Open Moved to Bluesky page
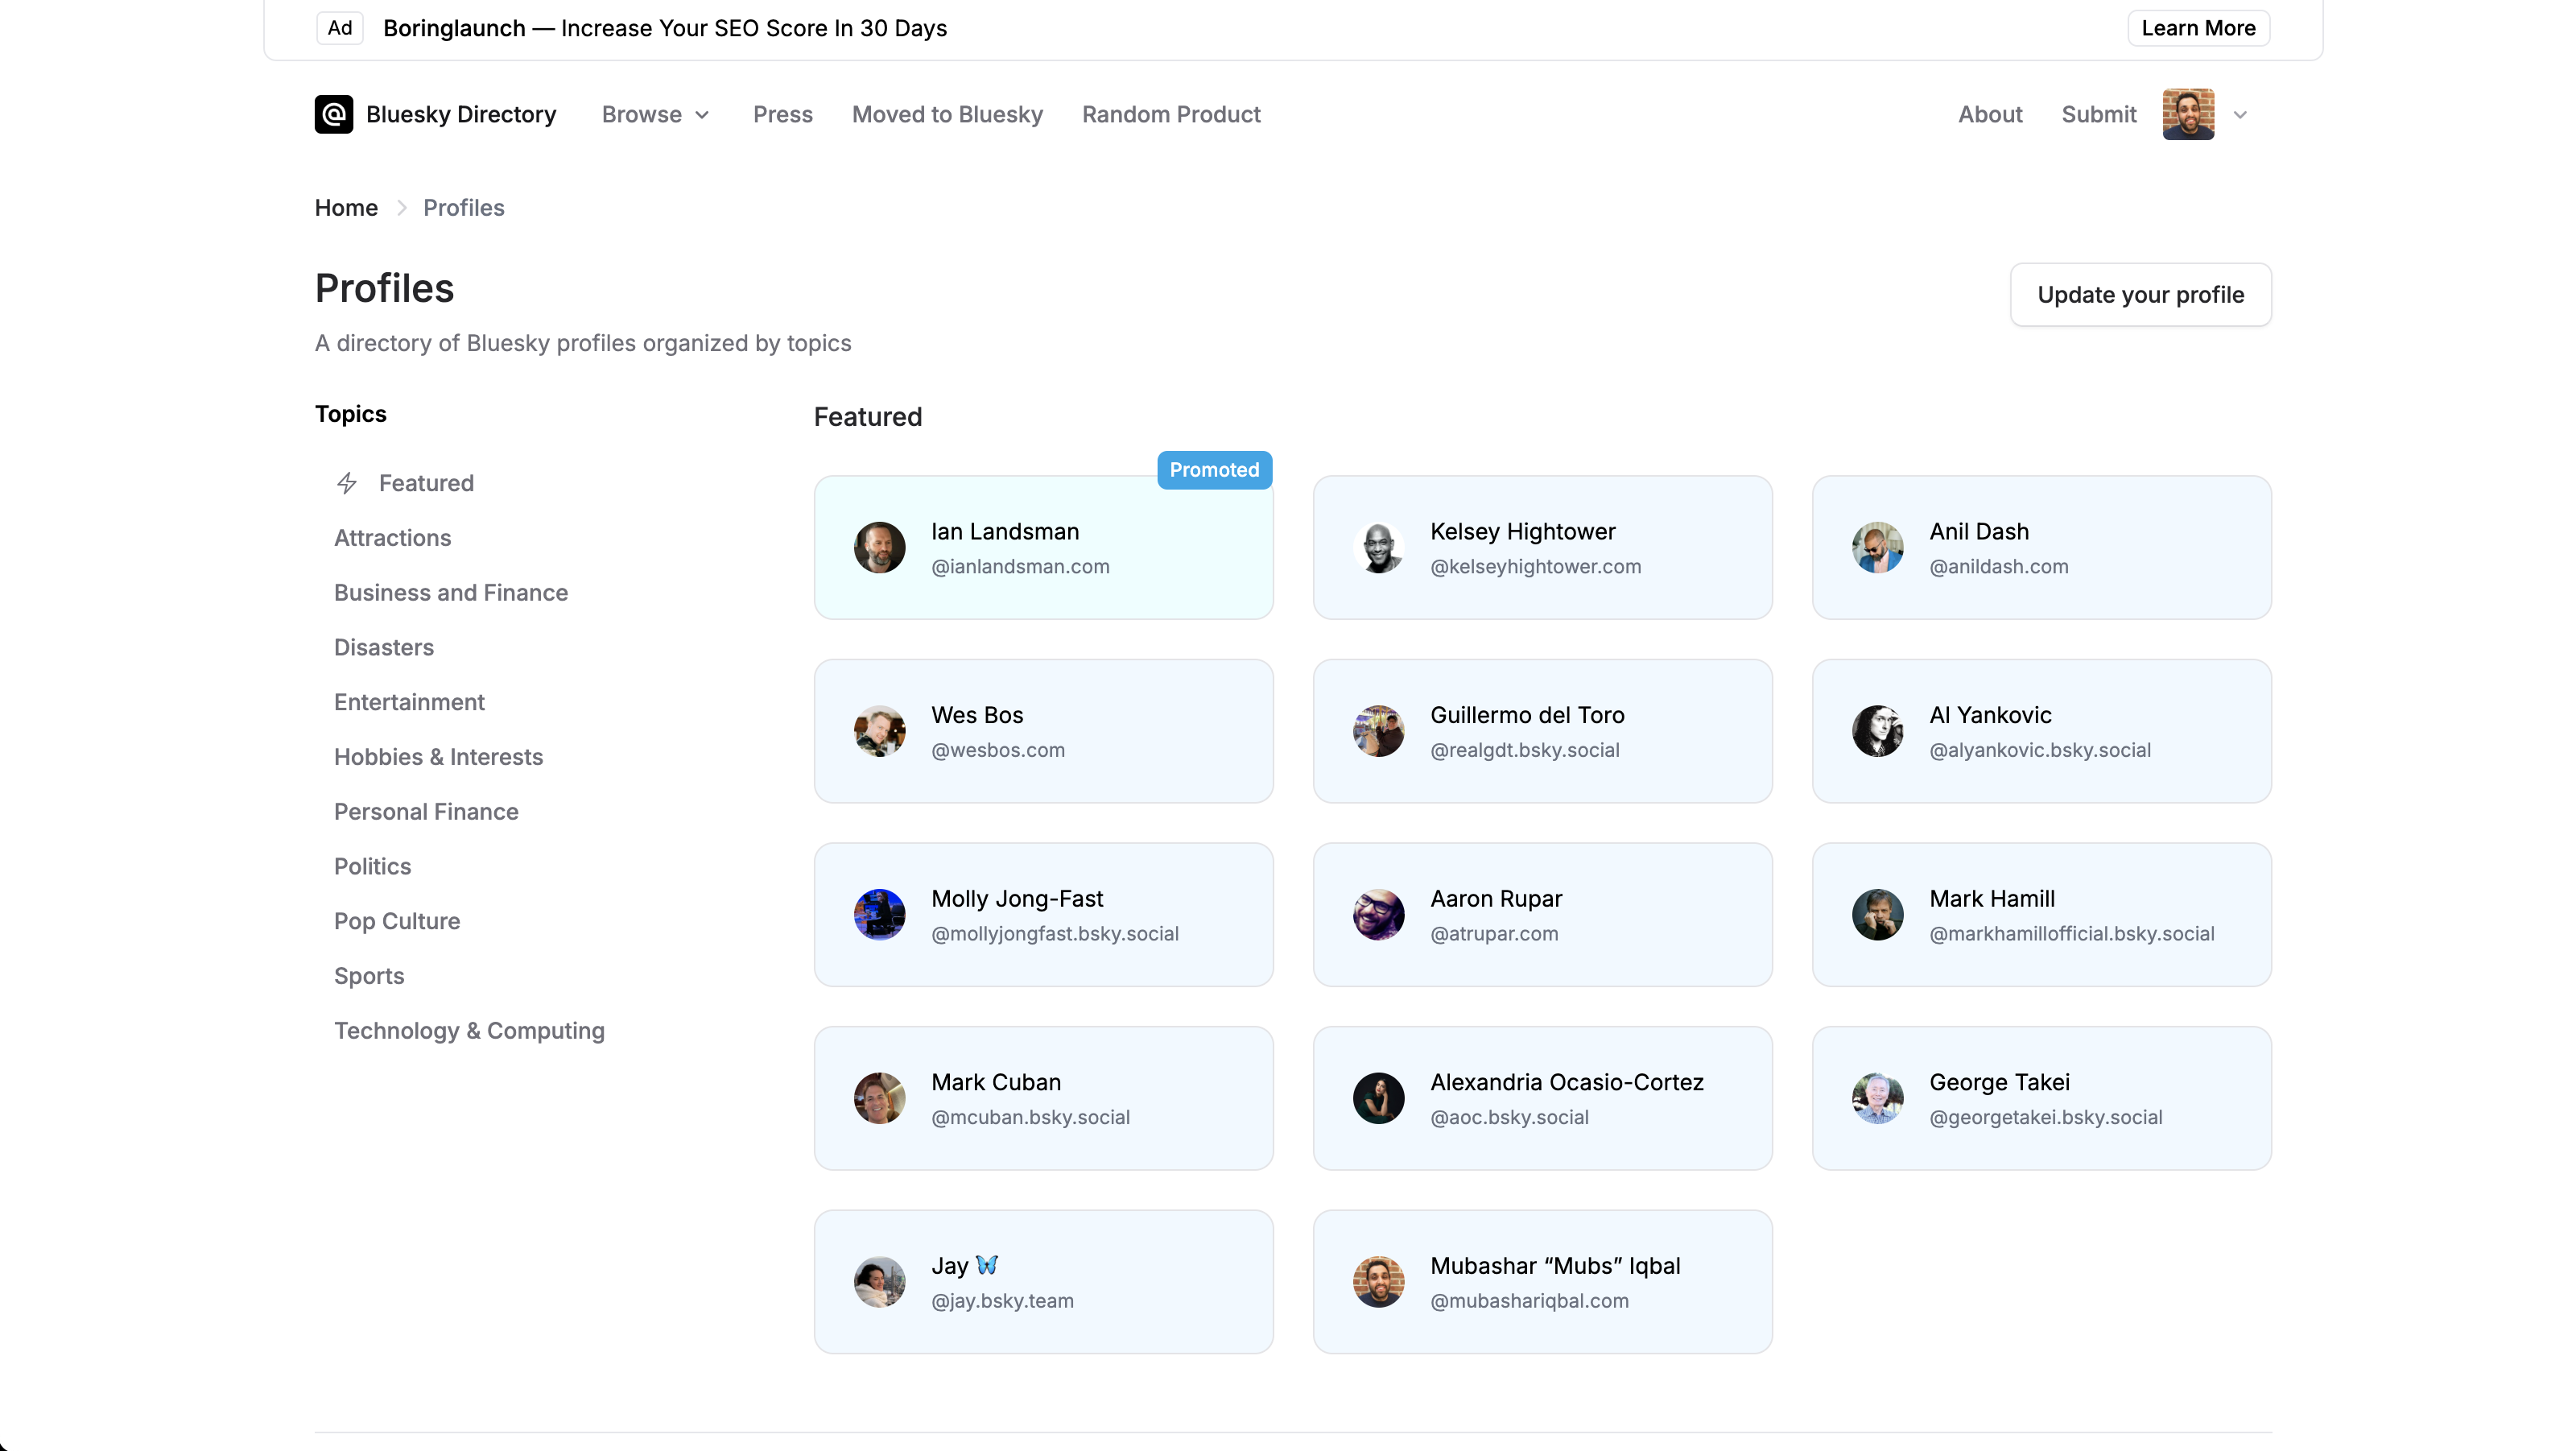This screenshot has width=2576, height=1451. click(x=947, y=114)
